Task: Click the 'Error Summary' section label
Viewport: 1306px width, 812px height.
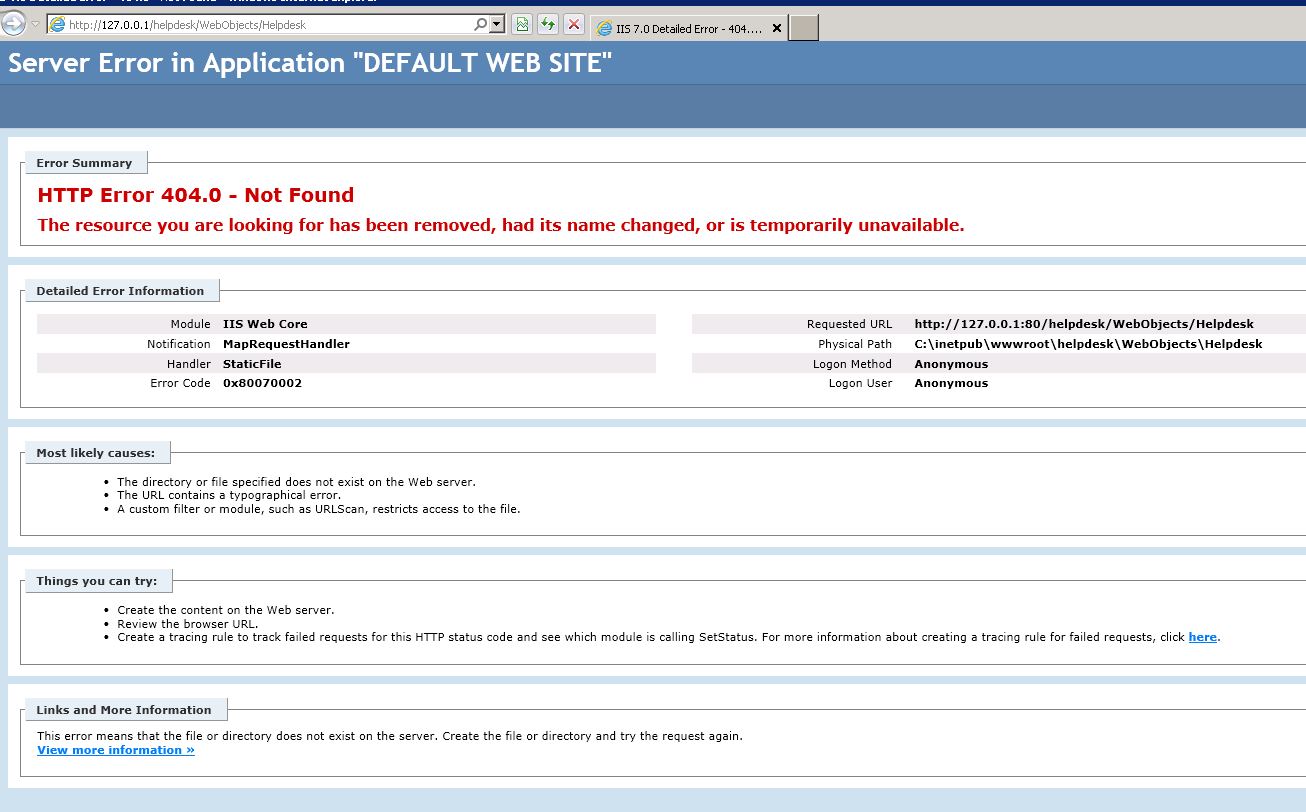Action: click(x=84, y=163)
